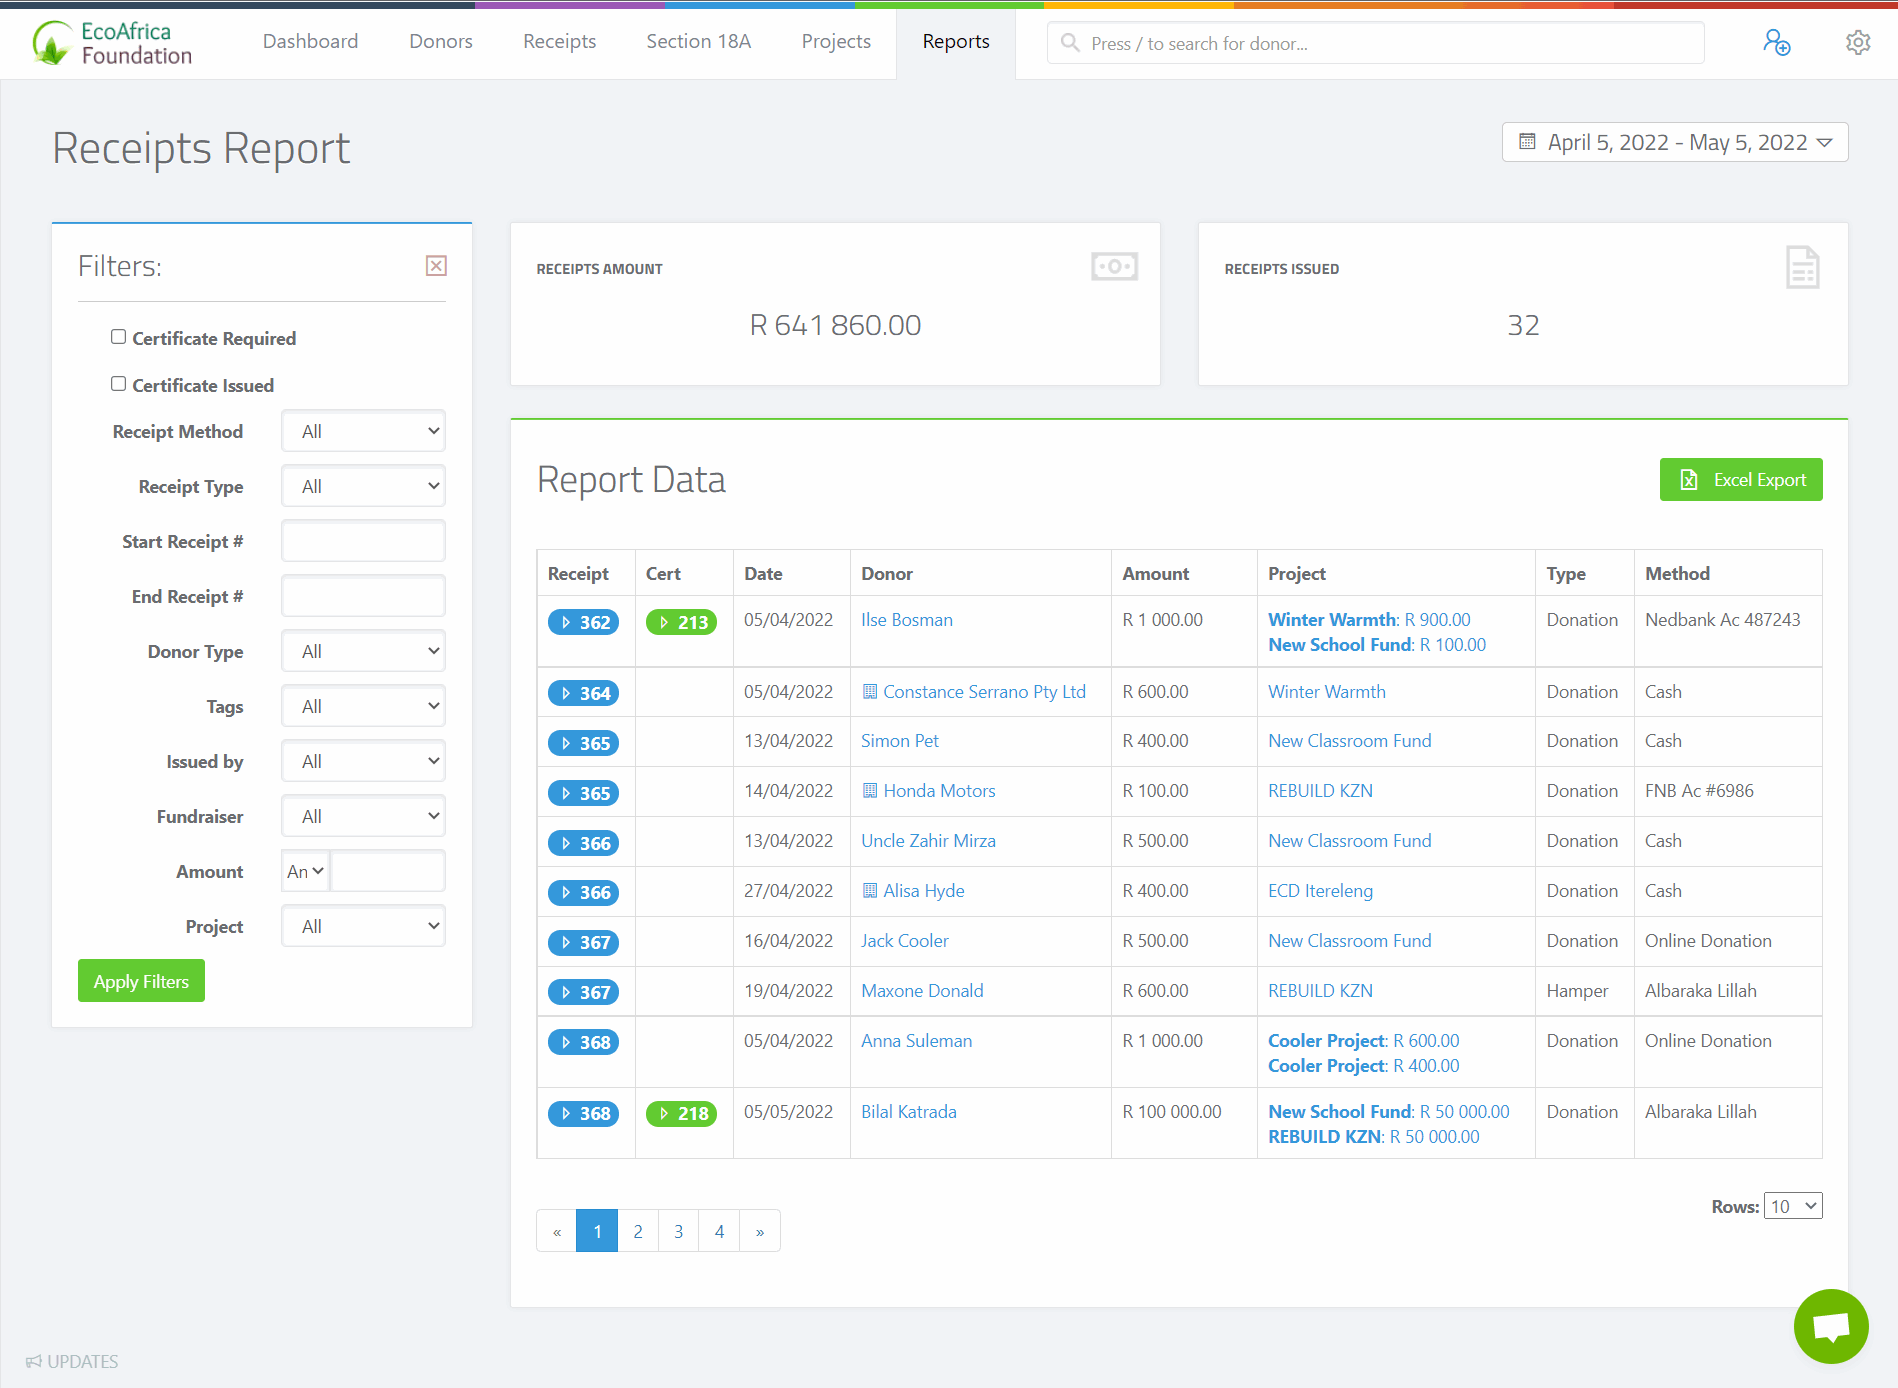
Task: Click the Updates megaphone icon
Action: point(34,1361)
